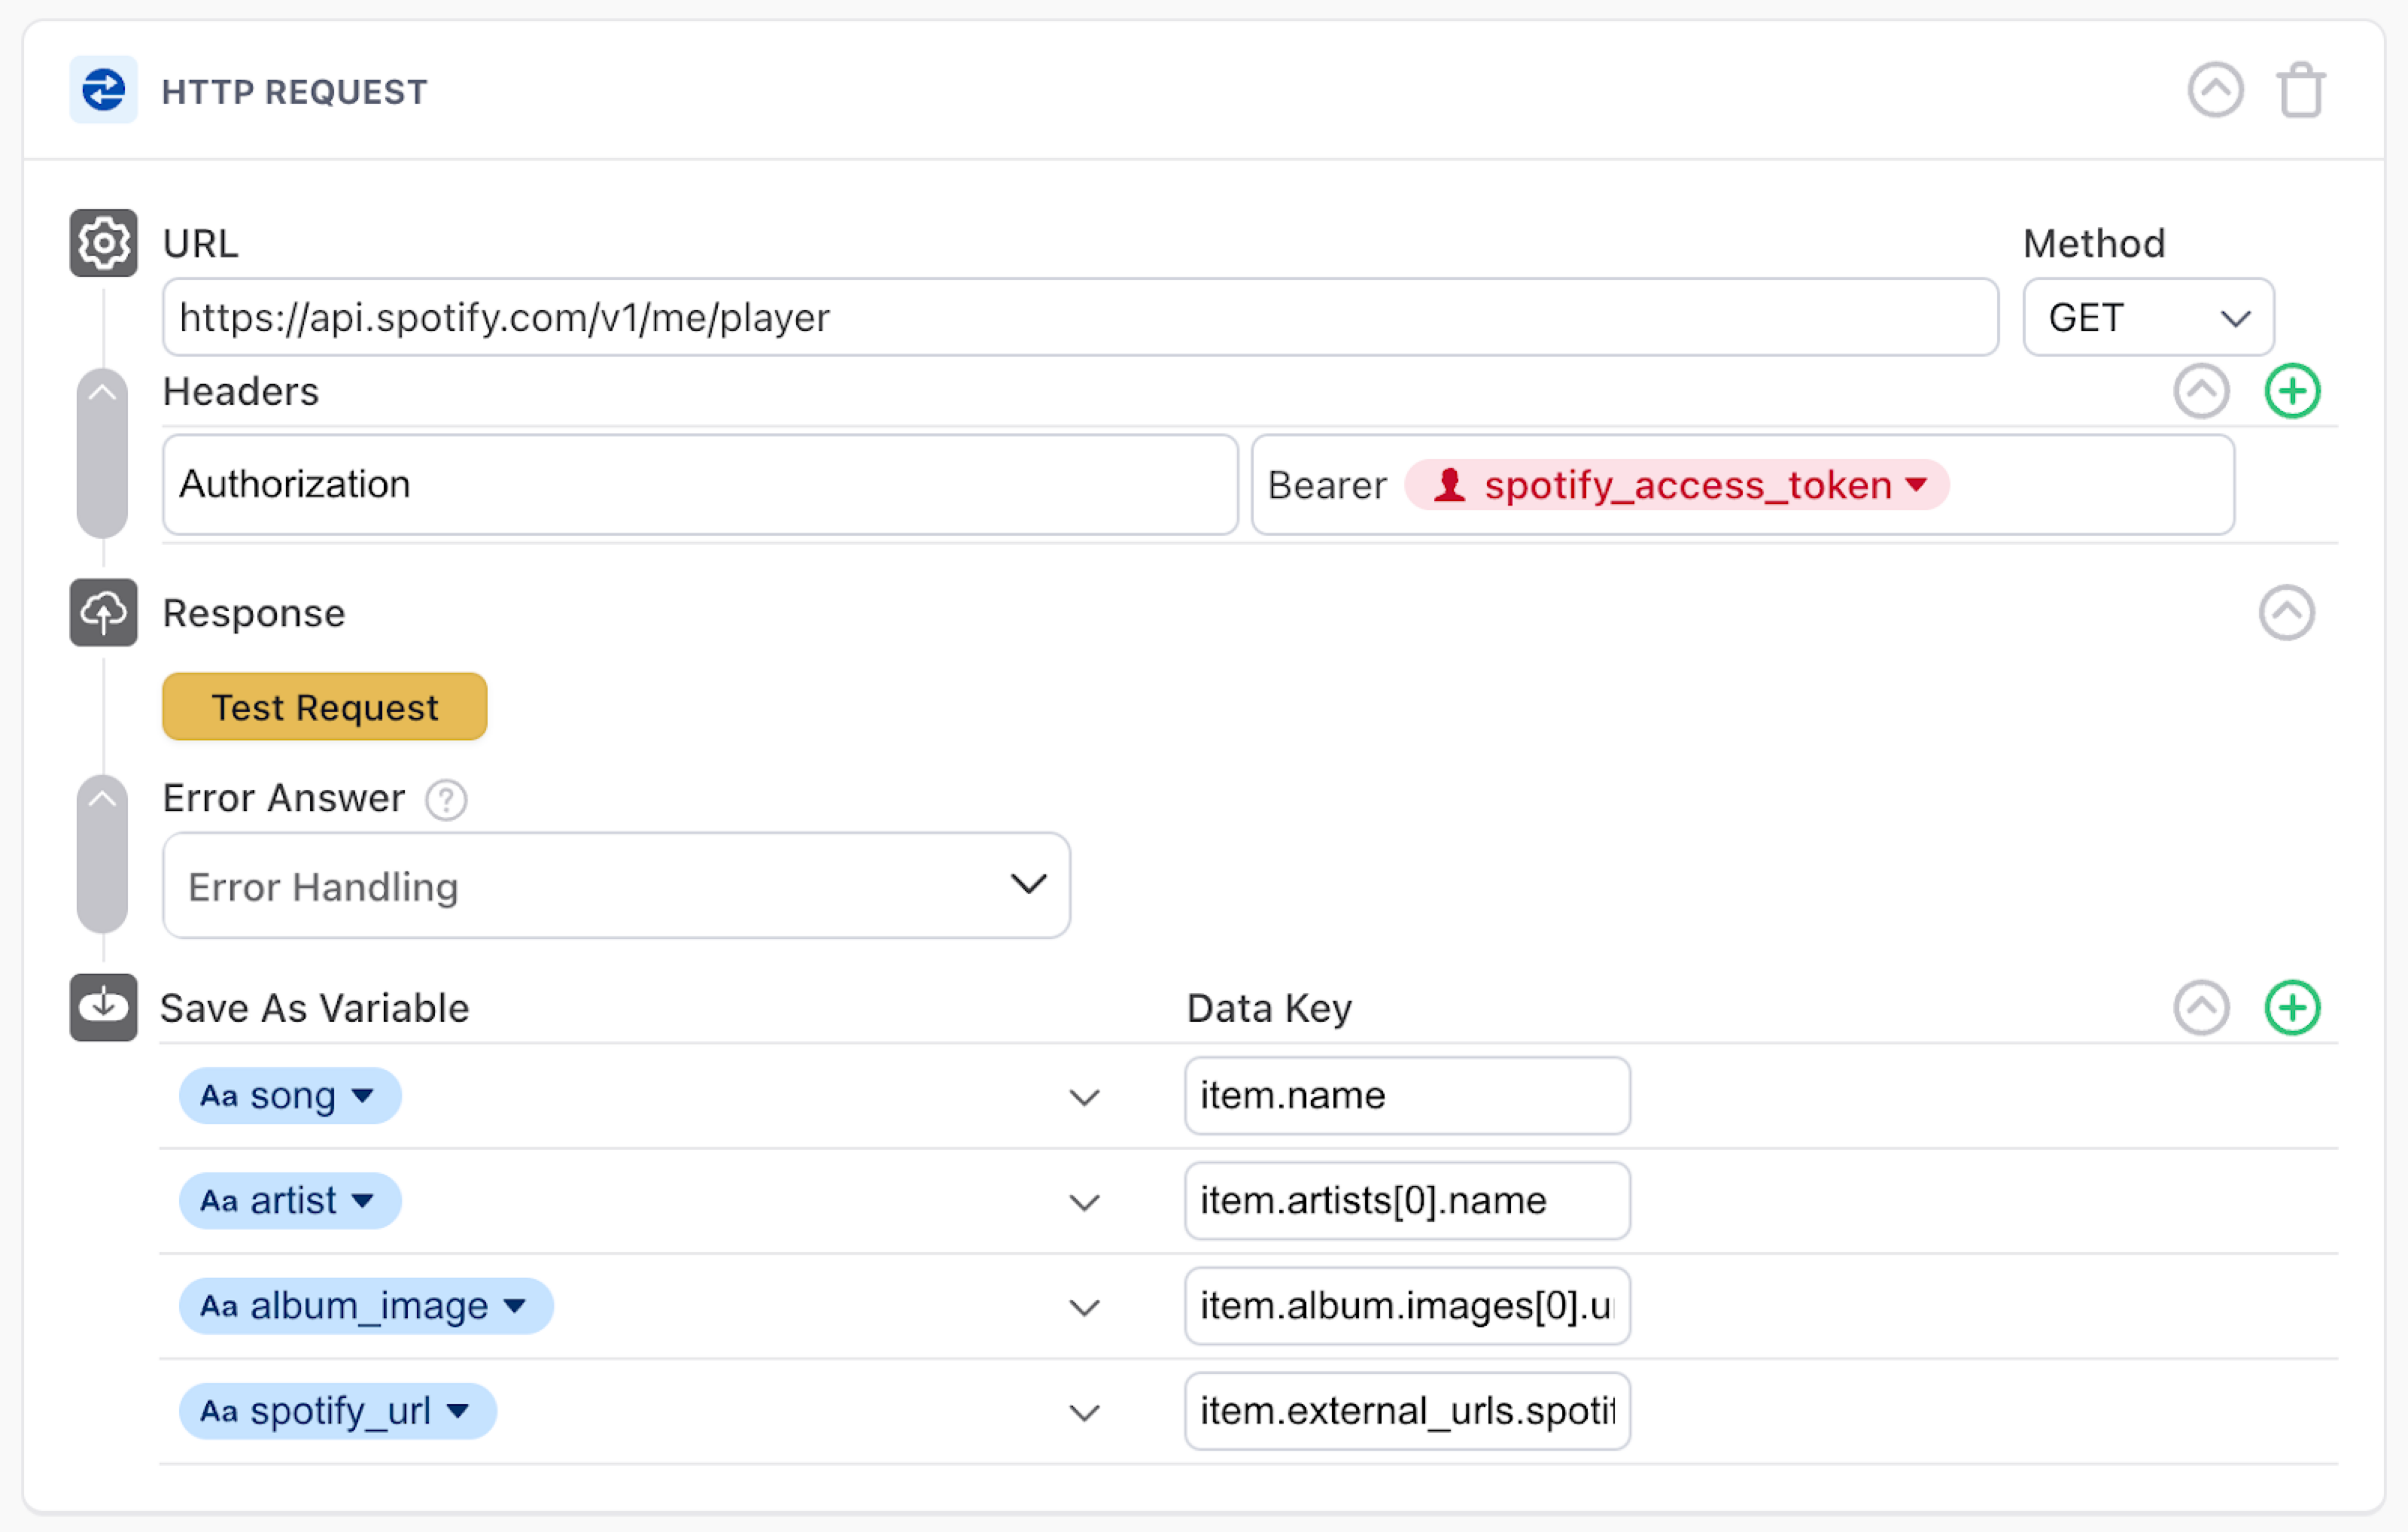Screen dimensions: 2408x1532
Task: Open the GET method dropdown
Action: (2147, 318)
